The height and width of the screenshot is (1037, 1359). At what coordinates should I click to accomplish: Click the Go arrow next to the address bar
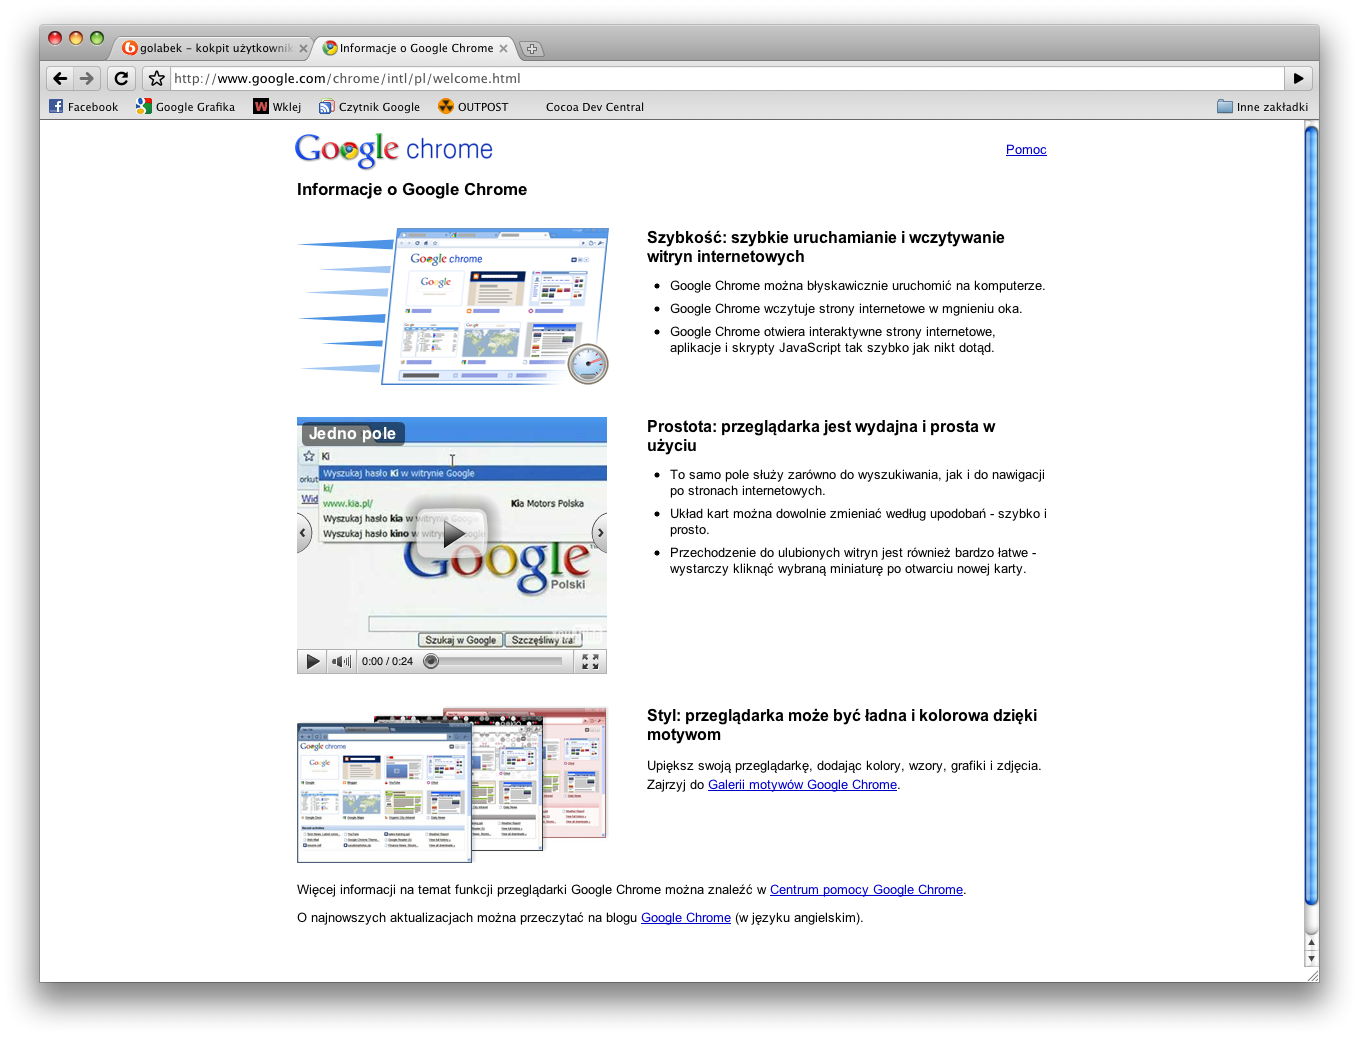tap(1298, 78)
